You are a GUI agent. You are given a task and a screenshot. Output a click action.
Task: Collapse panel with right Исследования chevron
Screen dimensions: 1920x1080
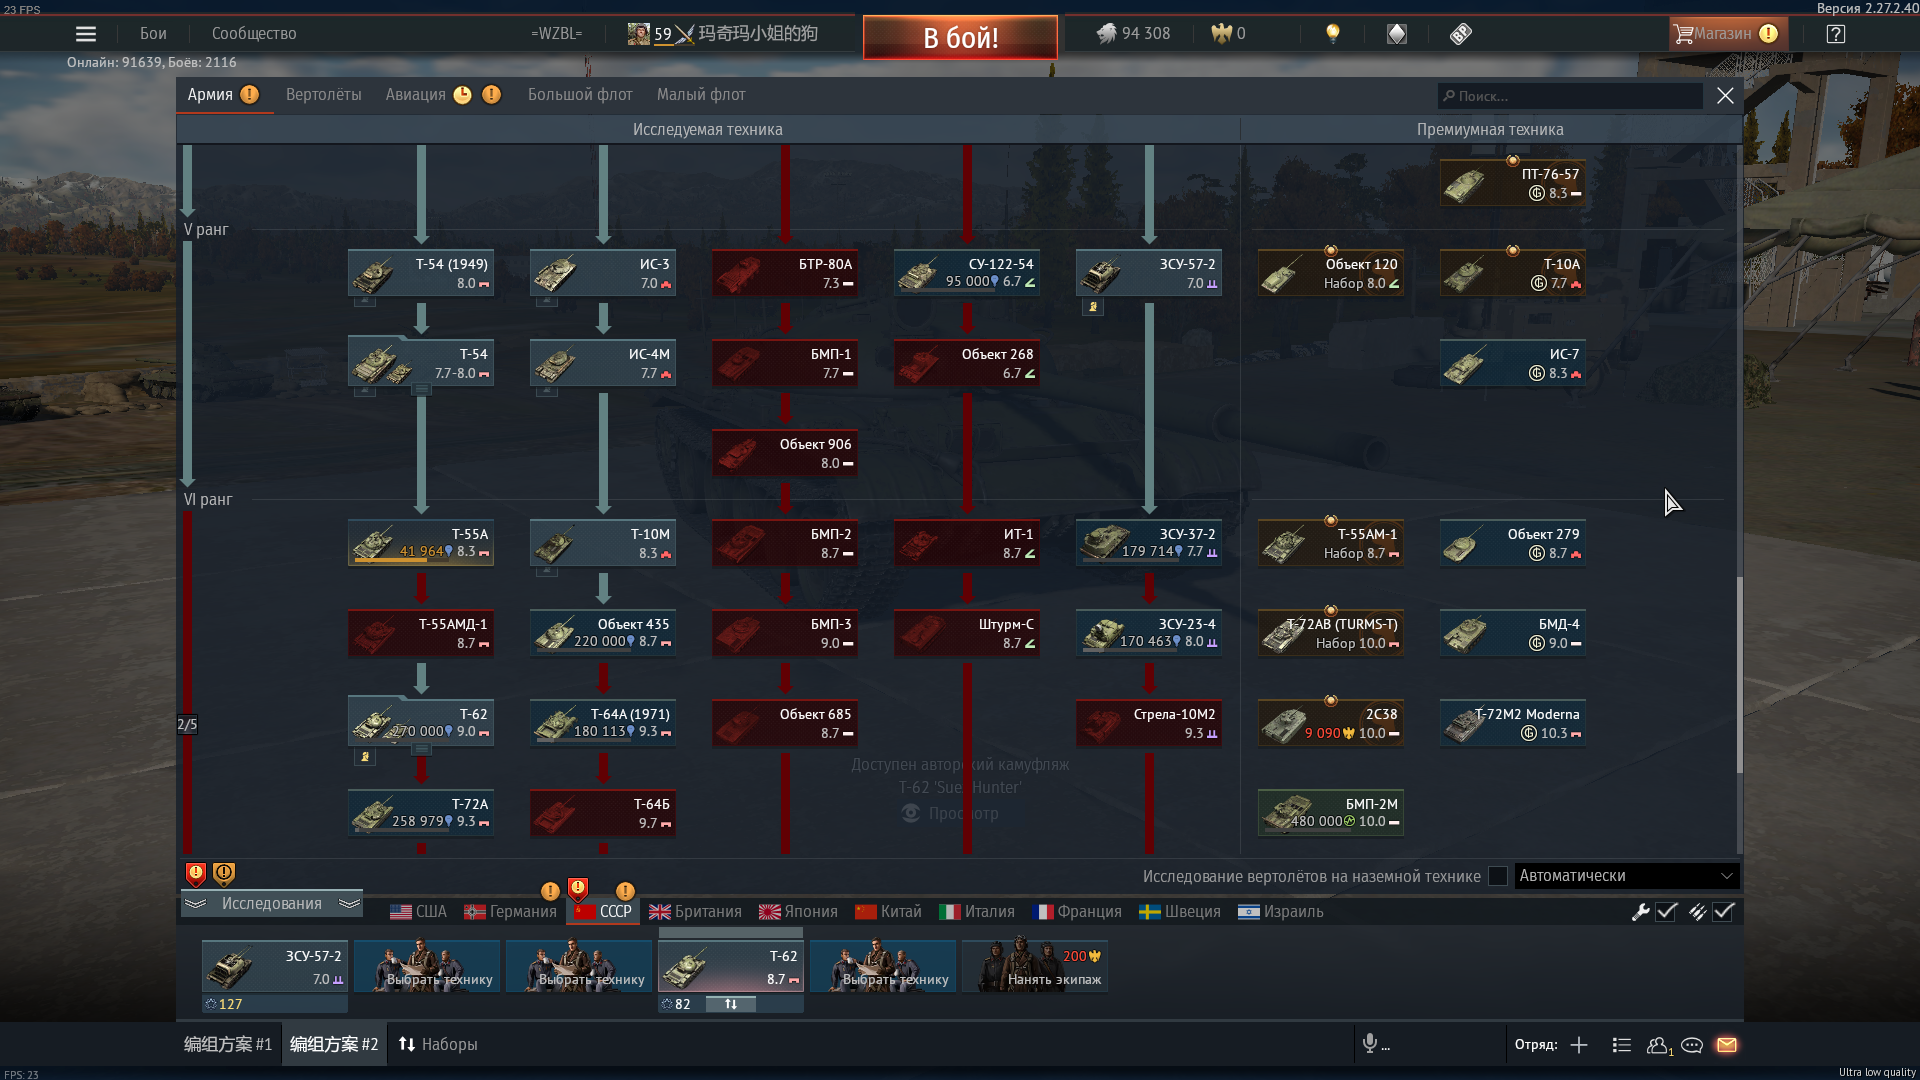pyautogui.click(x=349, y=904)
